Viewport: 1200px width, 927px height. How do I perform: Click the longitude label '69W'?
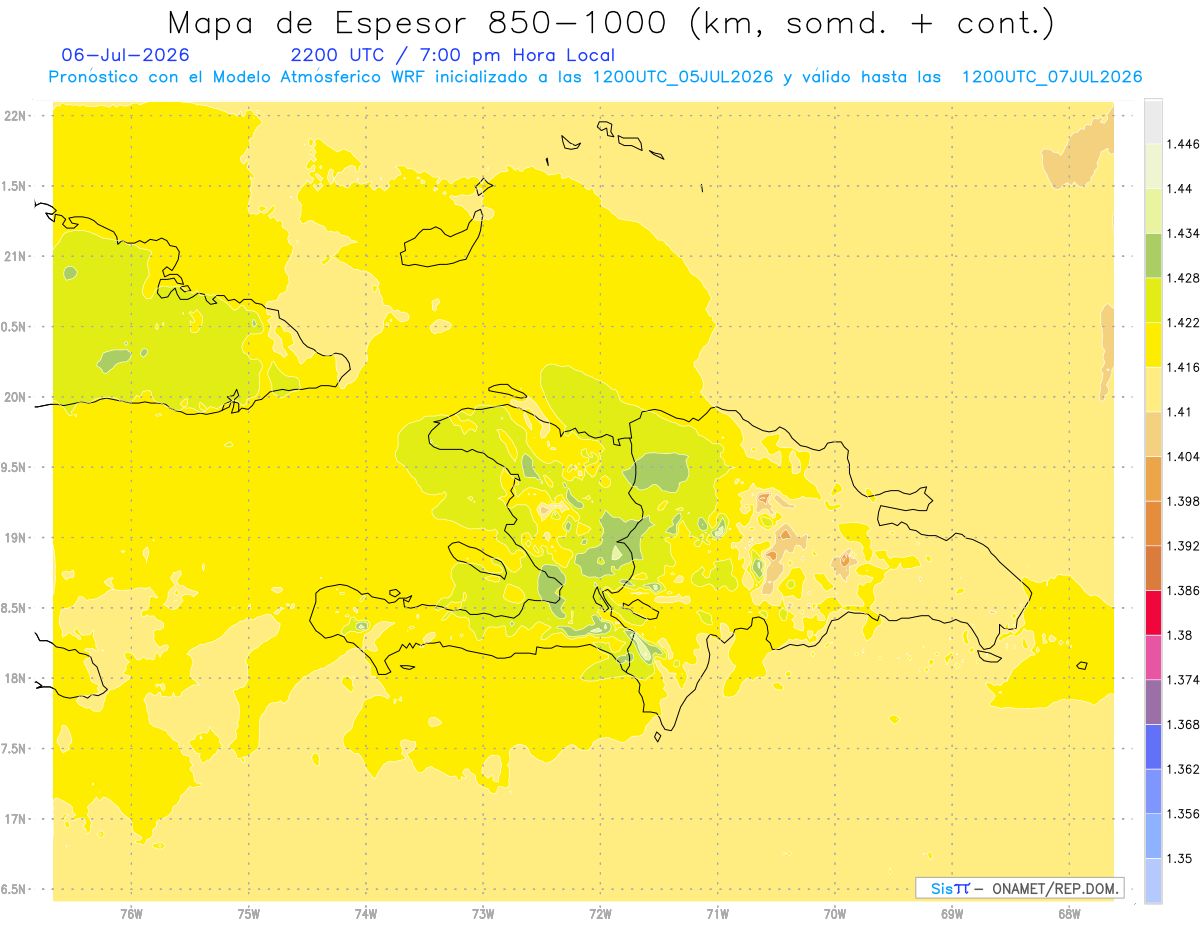tap(952, 914)
